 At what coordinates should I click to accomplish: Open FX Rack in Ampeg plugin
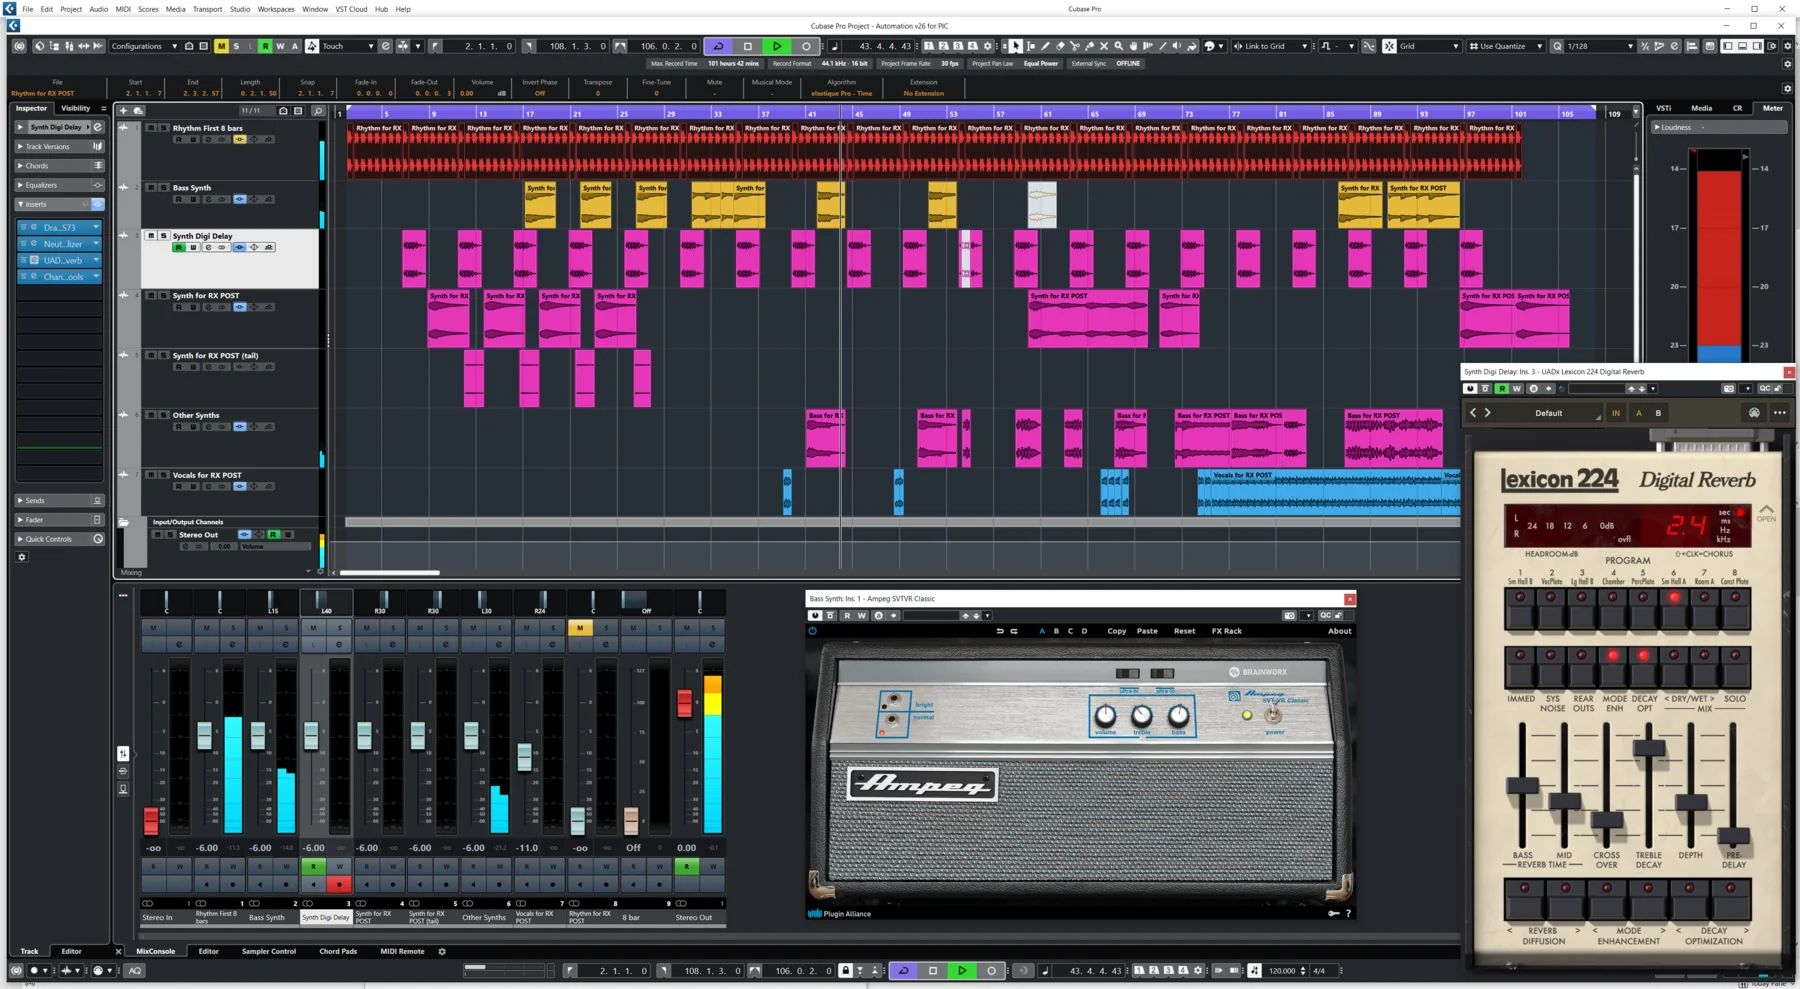[1227, 631]
